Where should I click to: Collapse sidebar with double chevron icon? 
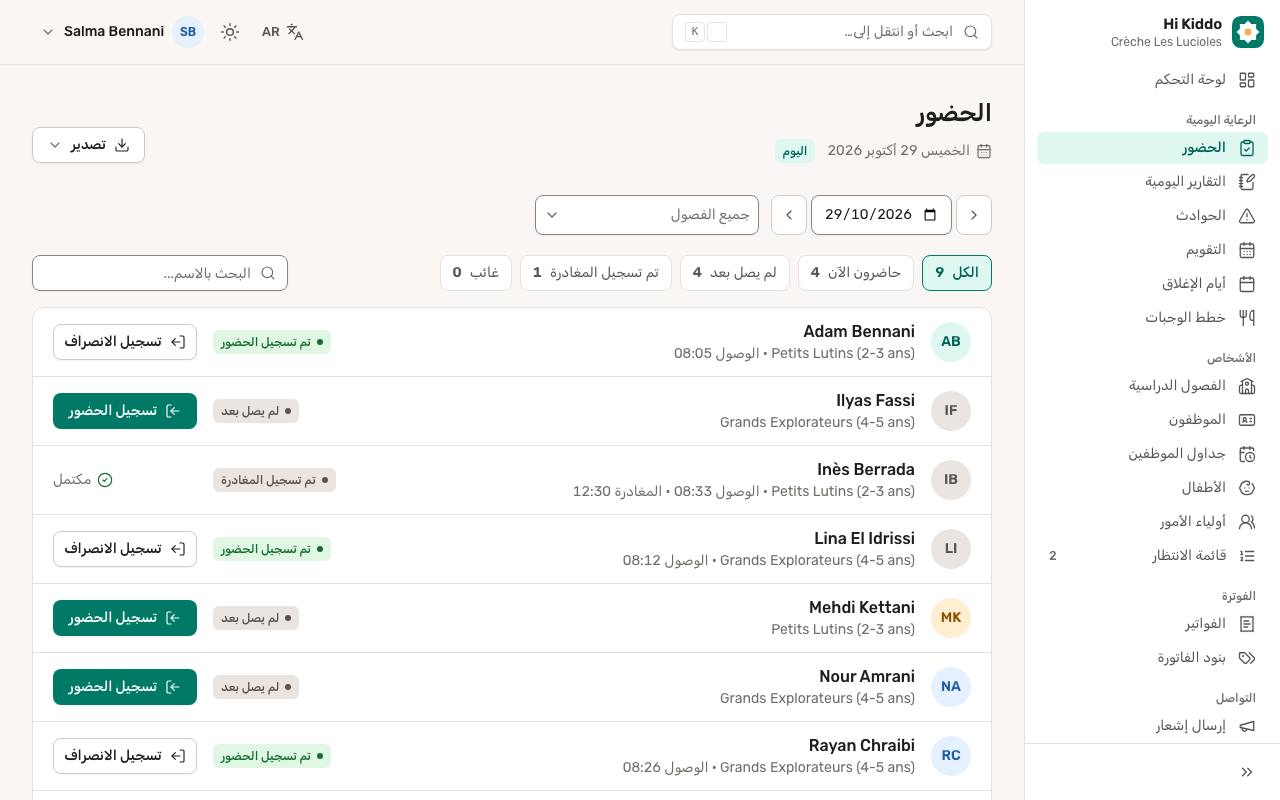[1247, 772]
